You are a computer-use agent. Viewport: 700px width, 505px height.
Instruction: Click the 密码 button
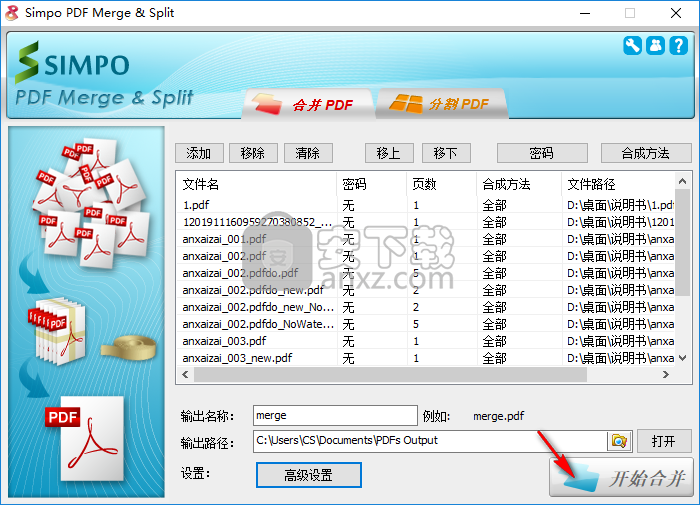click(542, 153)
